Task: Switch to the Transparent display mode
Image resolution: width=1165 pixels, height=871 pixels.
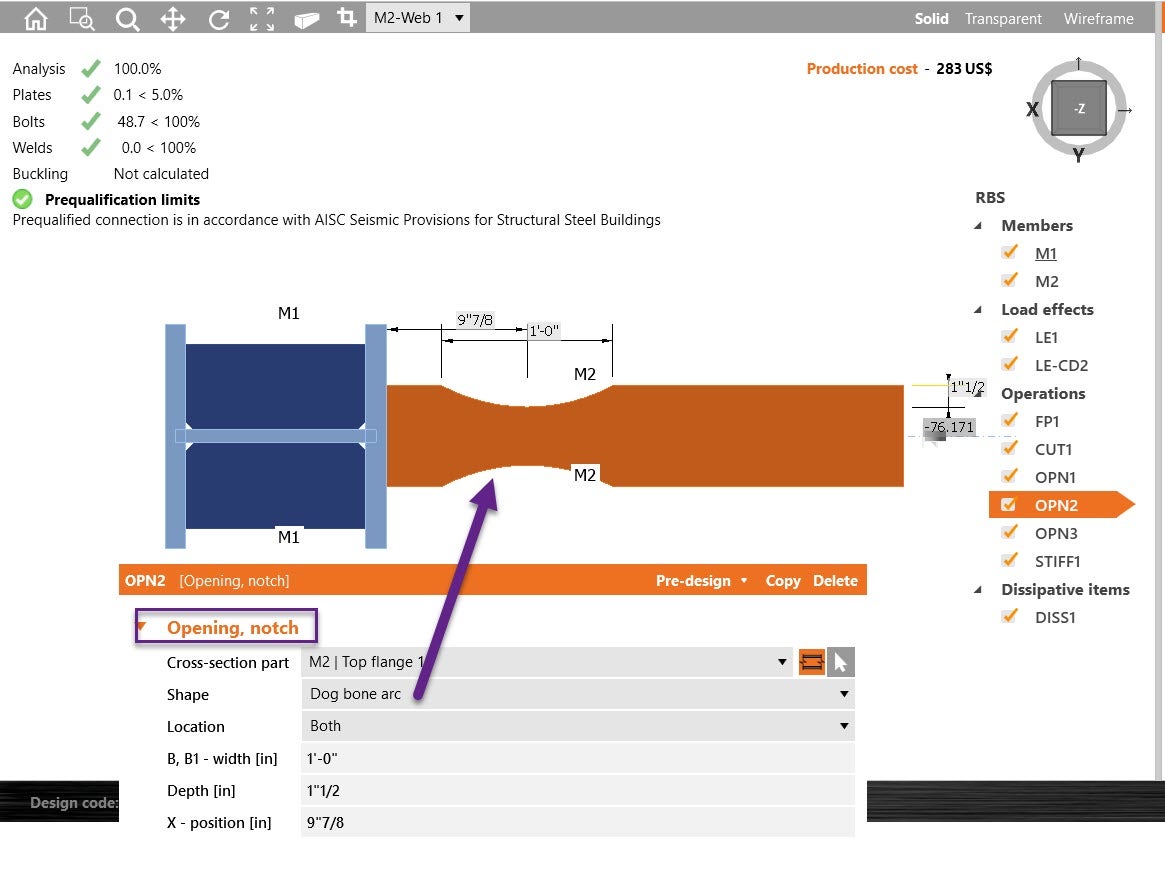Action: (x=1003, y=18)
